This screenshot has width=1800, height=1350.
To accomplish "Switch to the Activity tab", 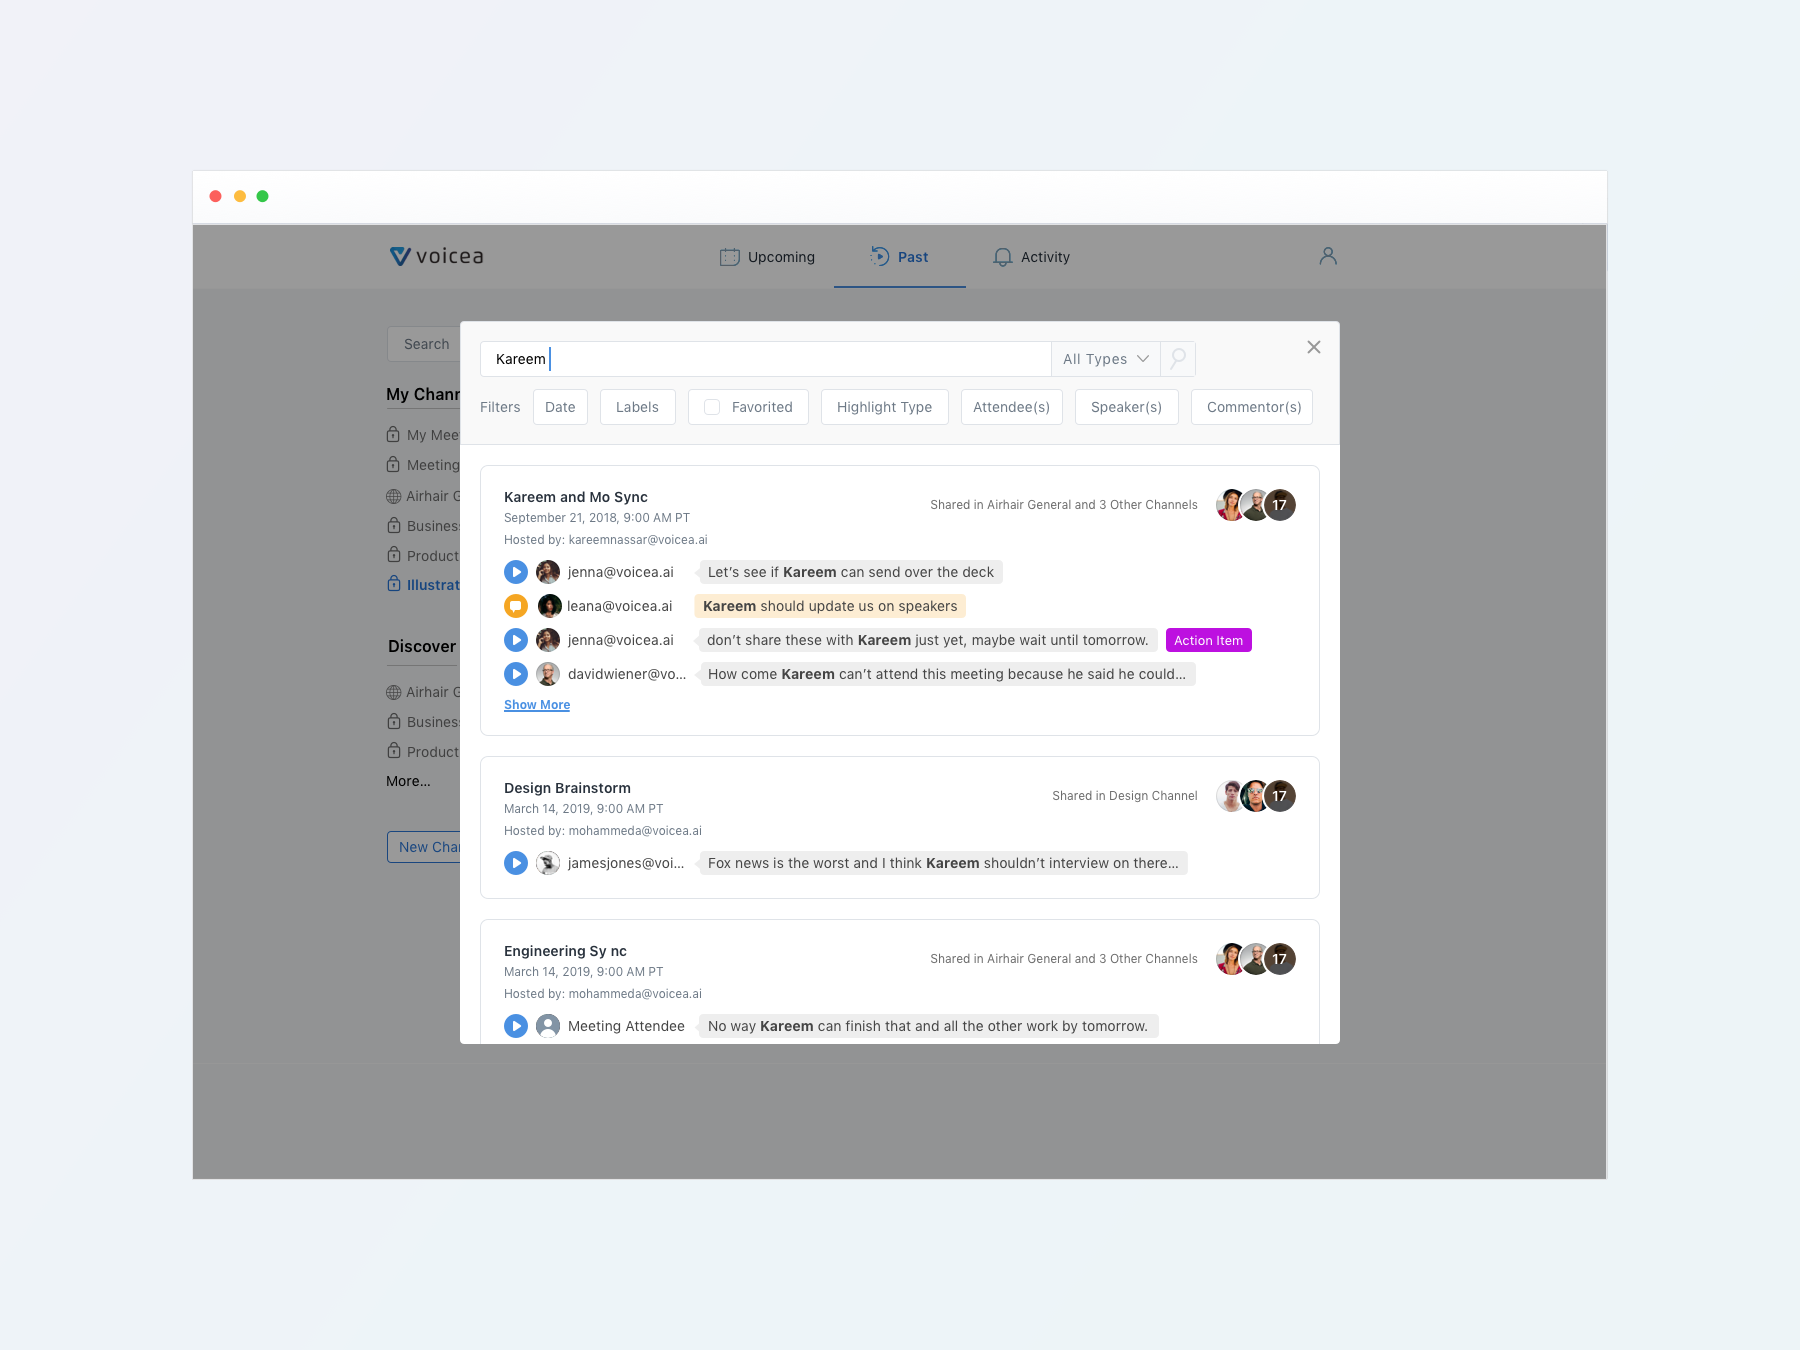I will 1031,257.
